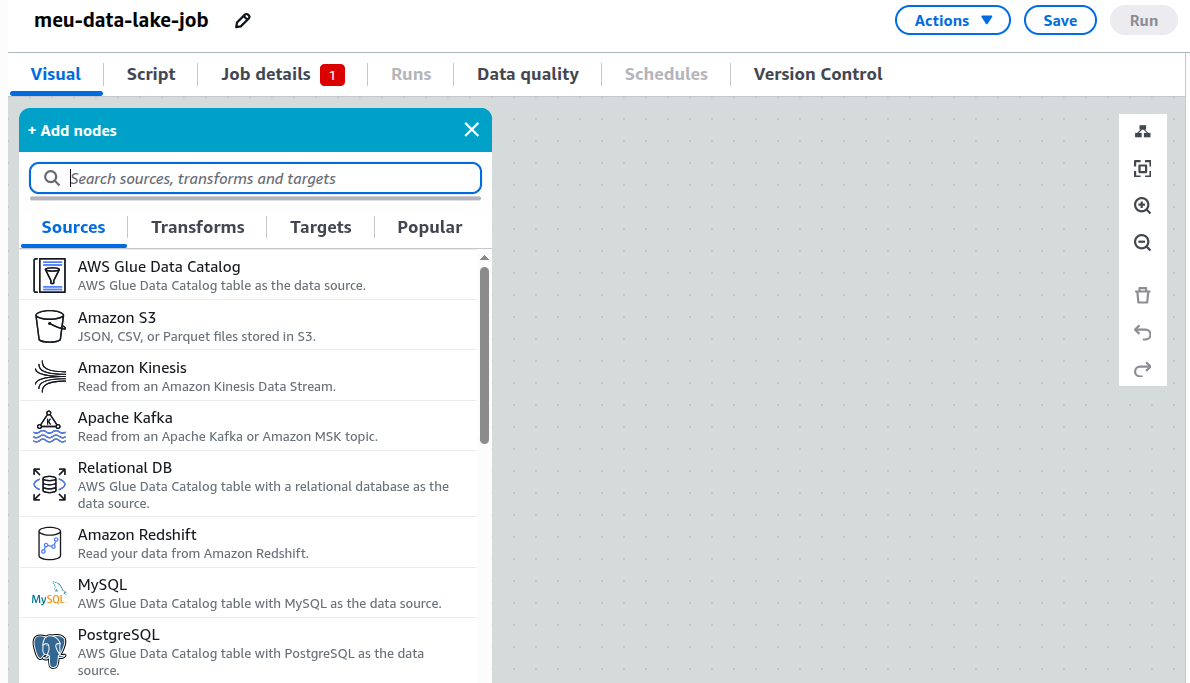Switch to the Transforms node tab

197,228
